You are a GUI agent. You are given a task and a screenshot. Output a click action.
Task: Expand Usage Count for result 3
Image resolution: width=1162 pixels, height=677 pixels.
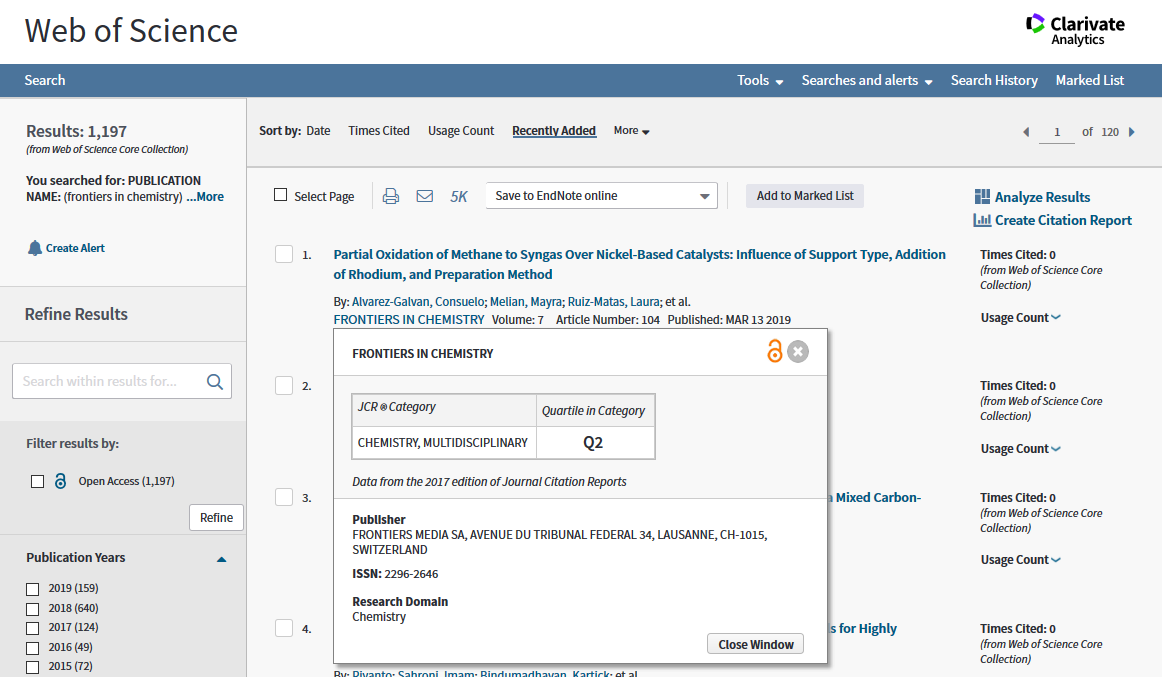(x=1020, y=560)
